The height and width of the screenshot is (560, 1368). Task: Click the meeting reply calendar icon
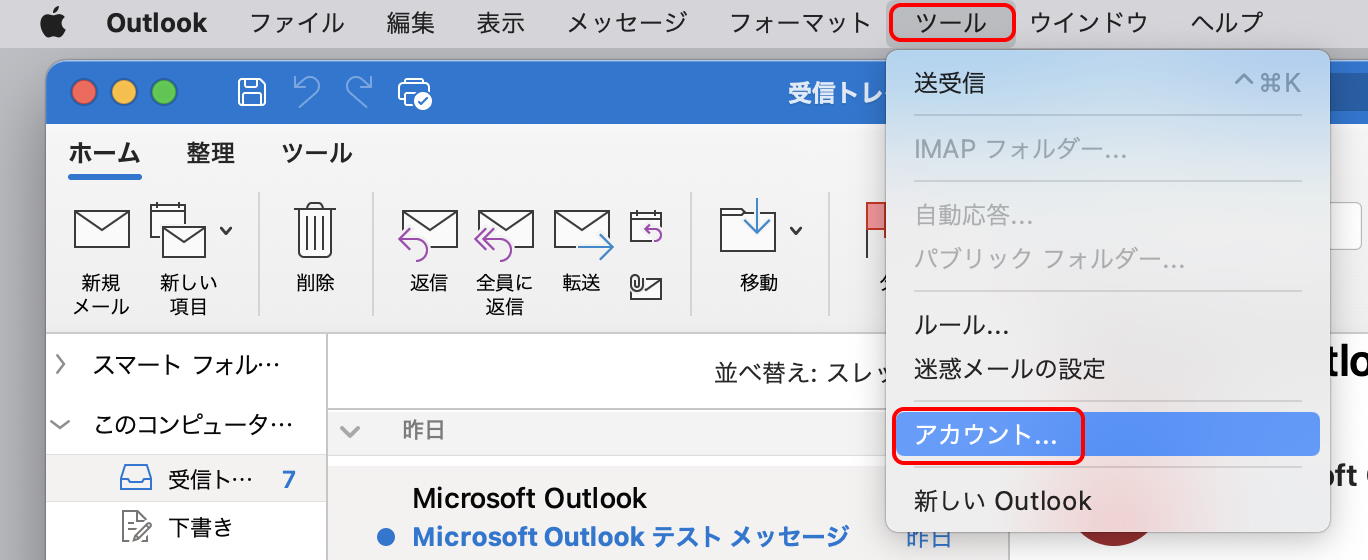click(x=646, y=227)
